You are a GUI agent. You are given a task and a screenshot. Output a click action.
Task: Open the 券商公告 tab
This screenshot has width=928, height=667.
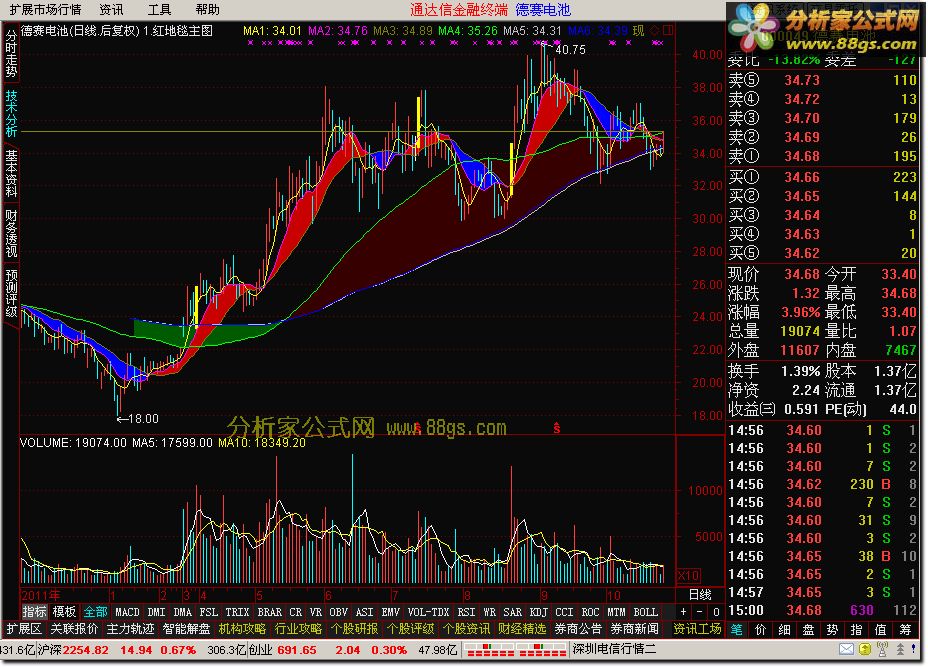(578, 629)
